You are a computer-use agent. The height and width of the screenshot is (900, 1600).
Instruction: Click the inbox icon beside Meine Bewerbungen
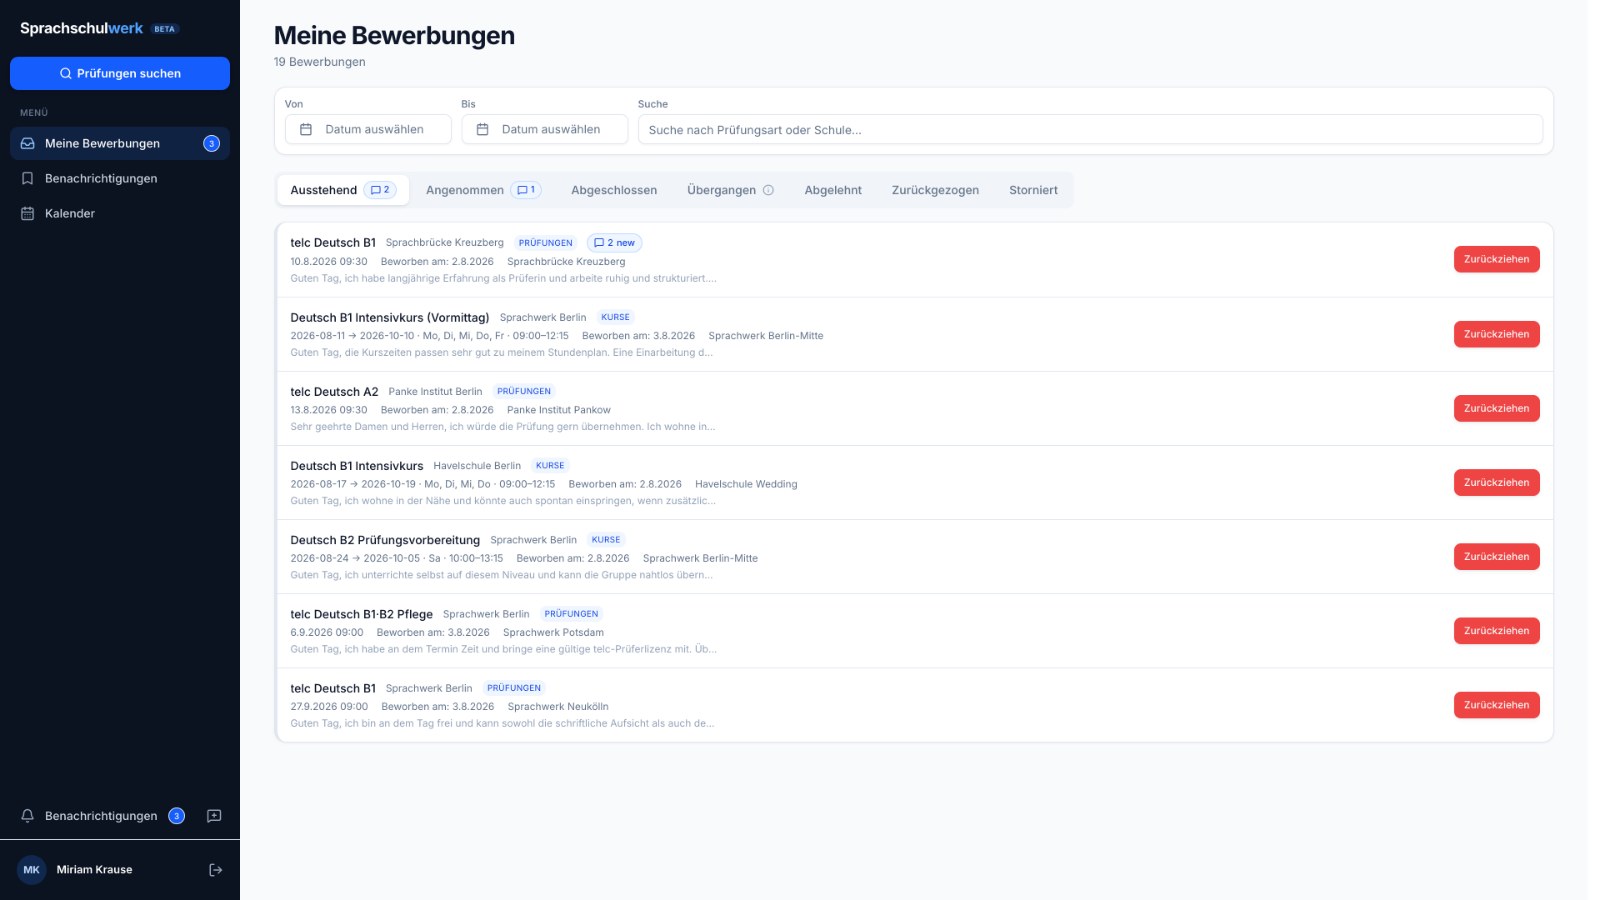click(28, 143)
